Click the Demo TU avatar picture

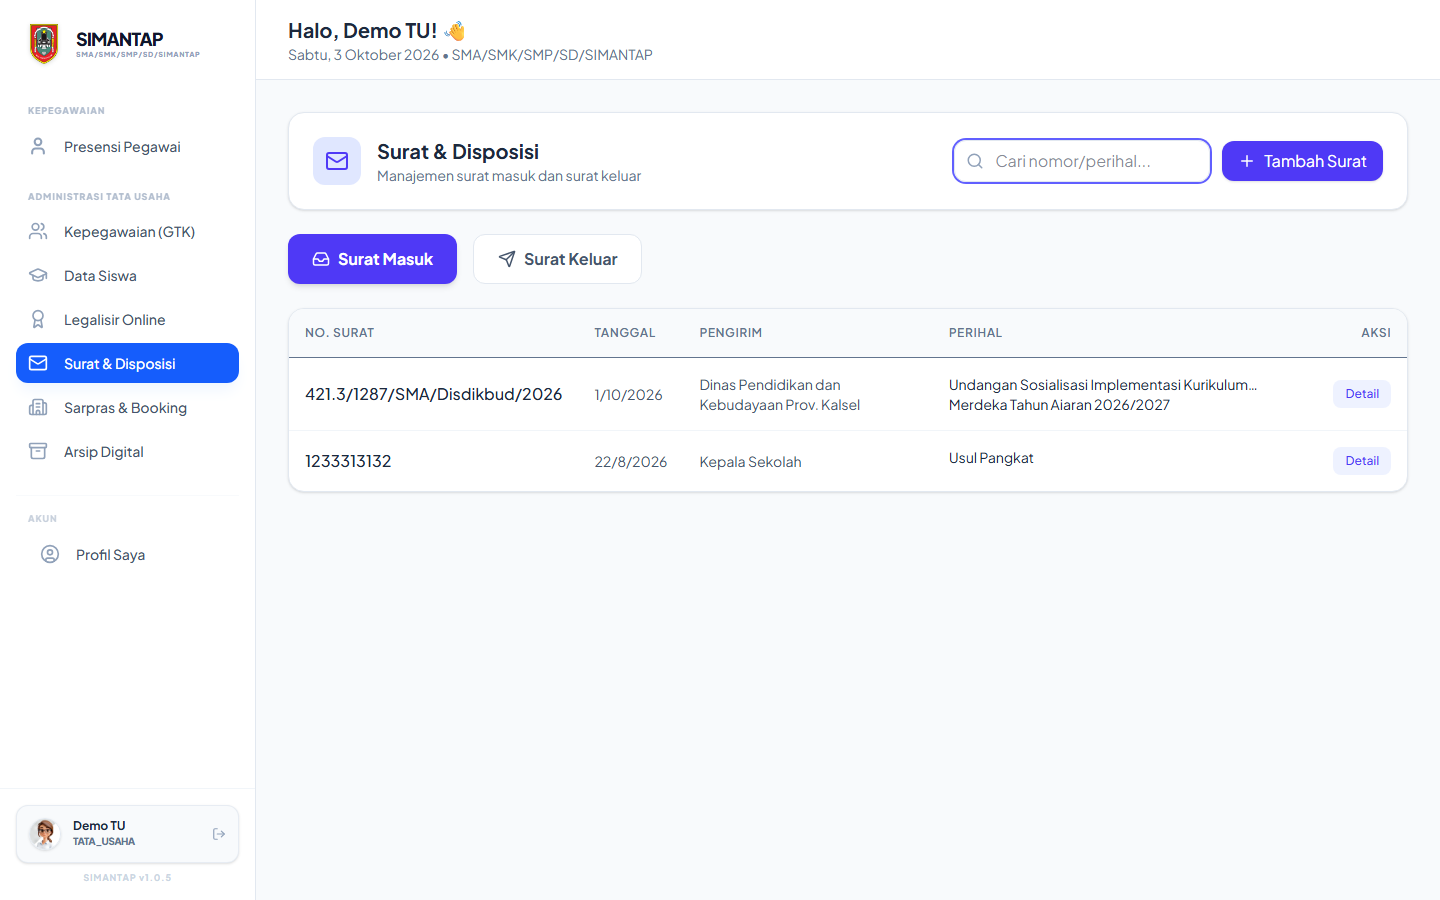point(45,834)
